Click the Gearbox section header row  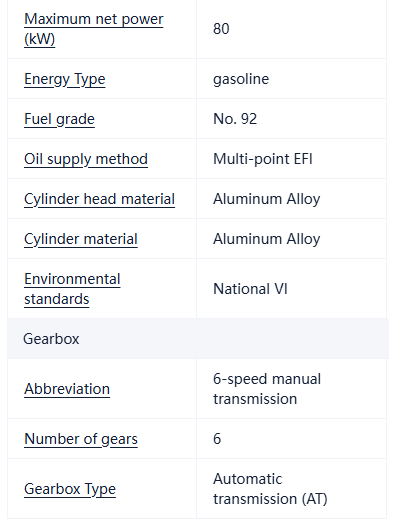pos(198,339)
